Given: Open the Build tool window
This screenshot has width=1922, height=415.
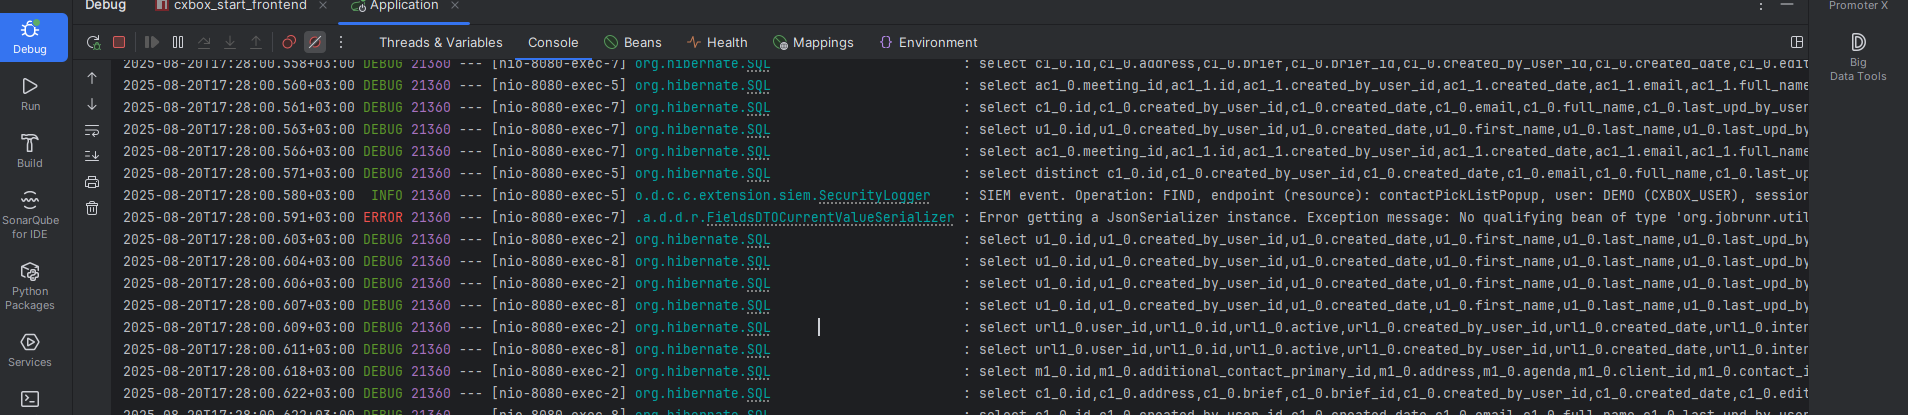Looking at the screenshot, I should click(30, 151).
